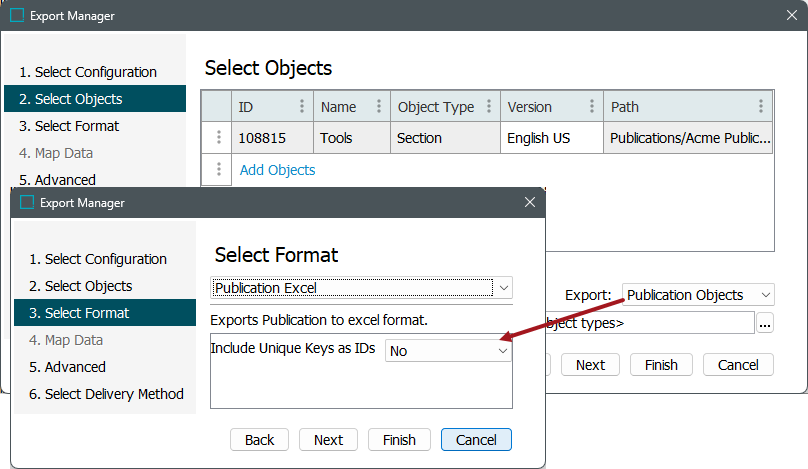Close the front Export Manager dialog
808x469 pixels.
click(530, 202)
